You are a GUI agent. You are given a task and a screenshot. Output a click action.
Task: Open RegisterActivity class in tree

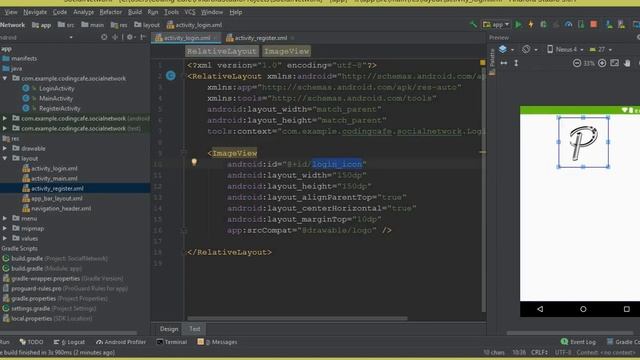[60, 108]
